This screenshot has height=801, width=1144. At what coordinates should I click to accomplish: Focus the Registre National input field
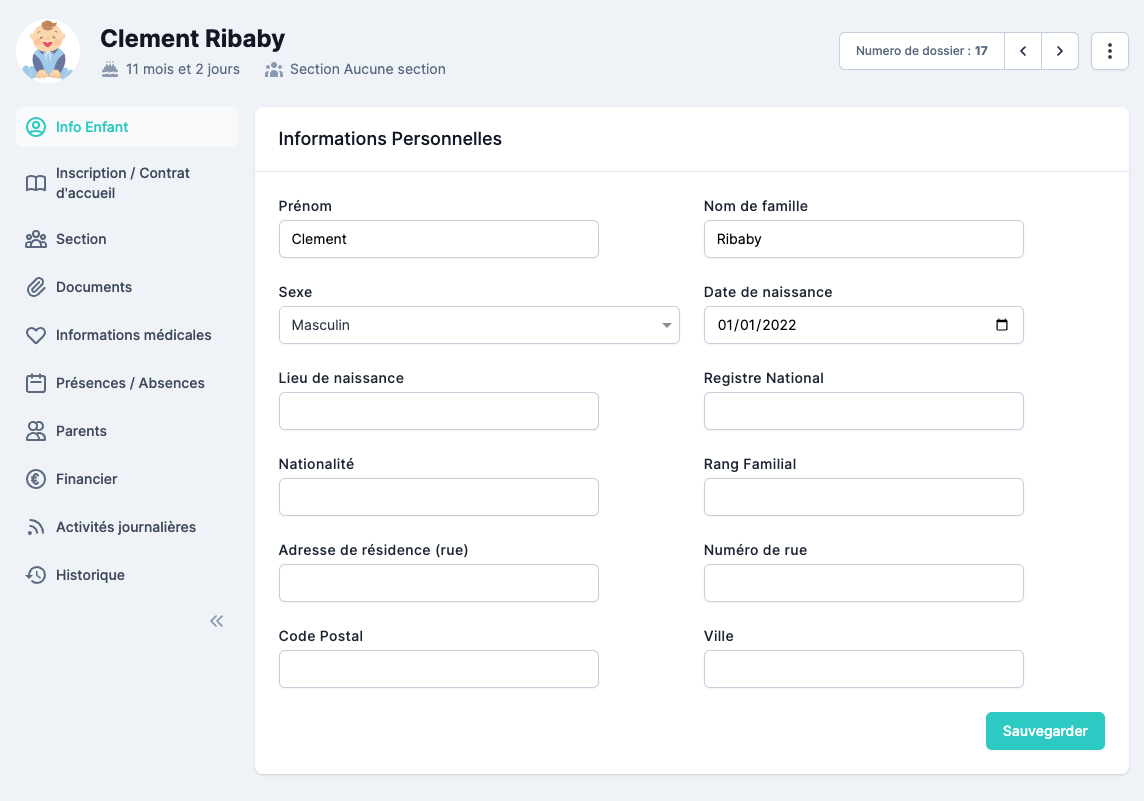pos(863,411)
